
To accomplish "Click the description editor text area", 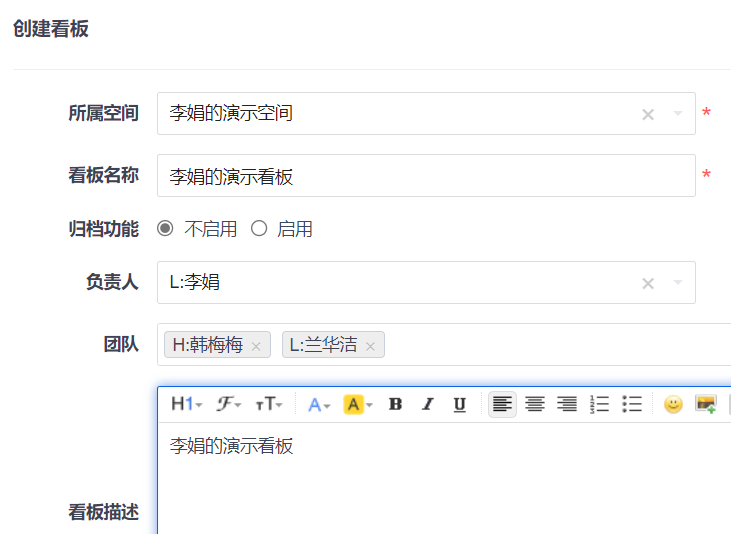I will click(x=445, y=478).
